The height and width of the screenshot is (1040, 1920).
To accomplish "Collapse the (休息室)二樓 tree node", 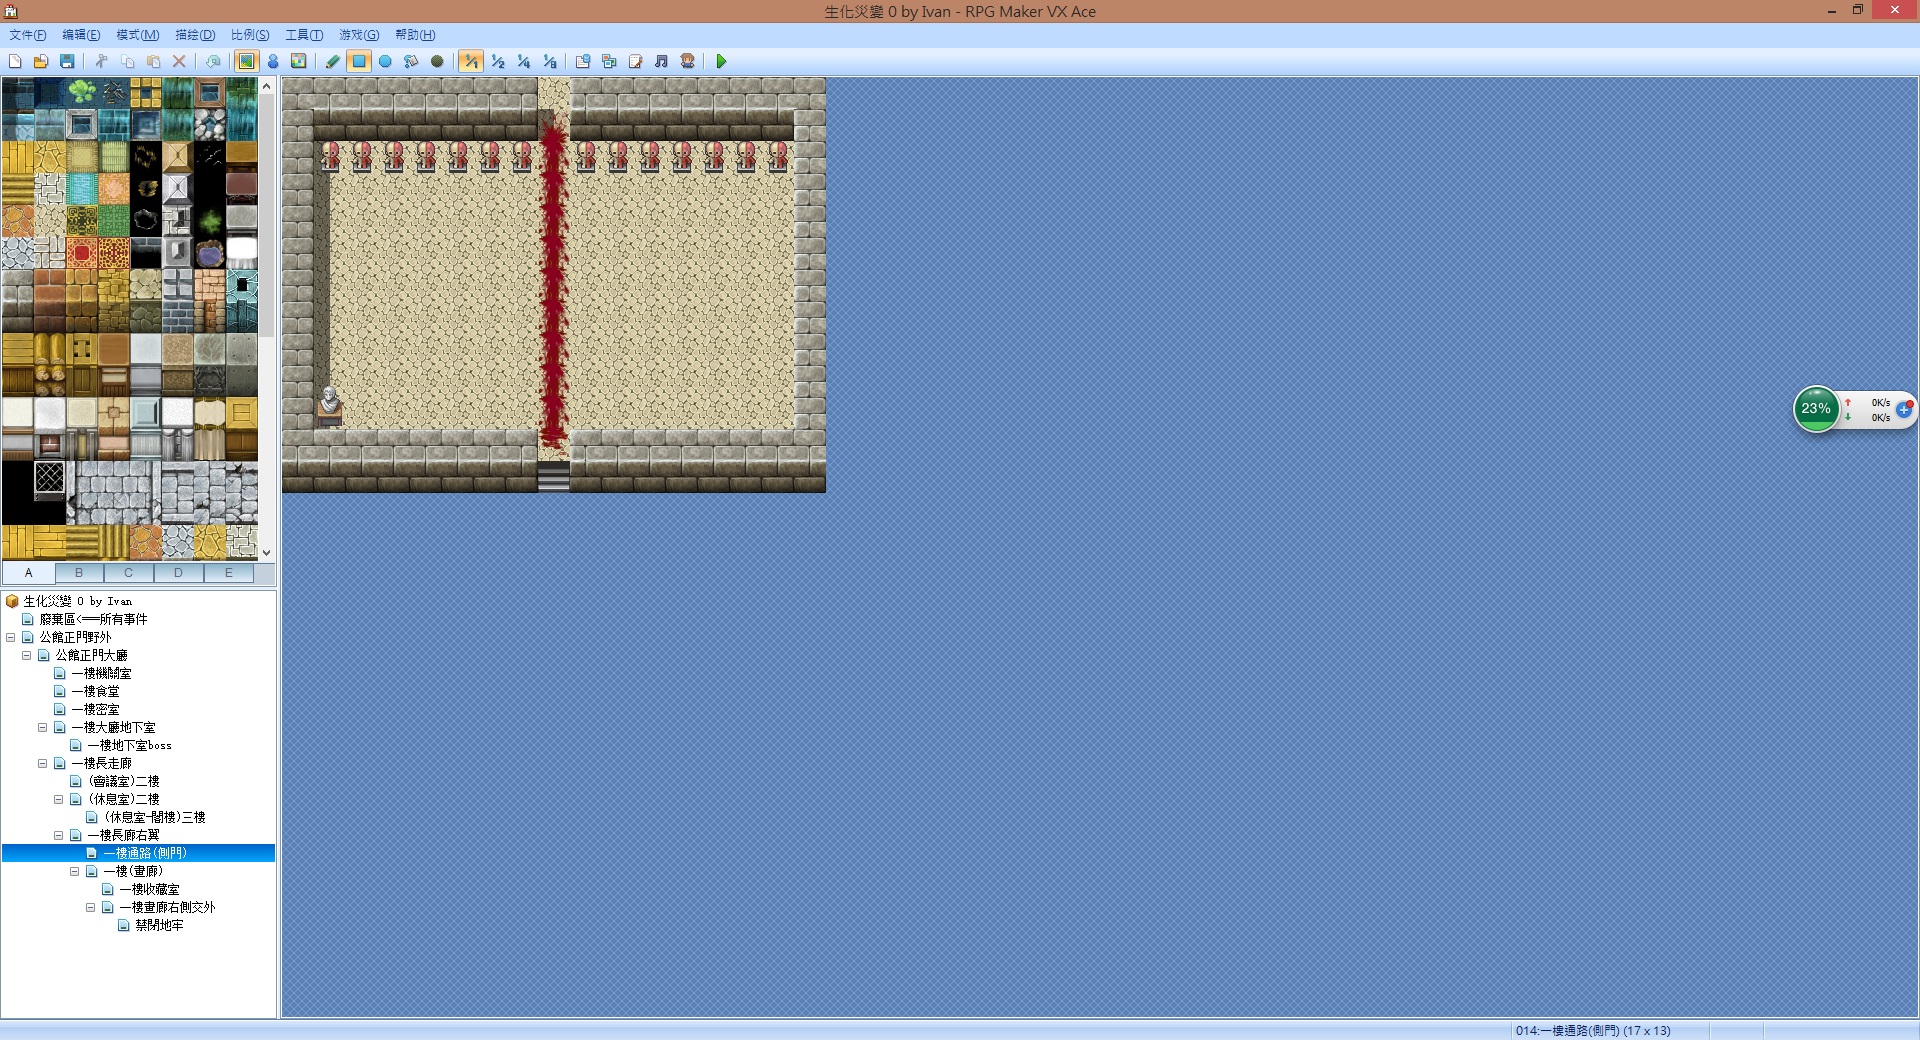I will point(59,799).
